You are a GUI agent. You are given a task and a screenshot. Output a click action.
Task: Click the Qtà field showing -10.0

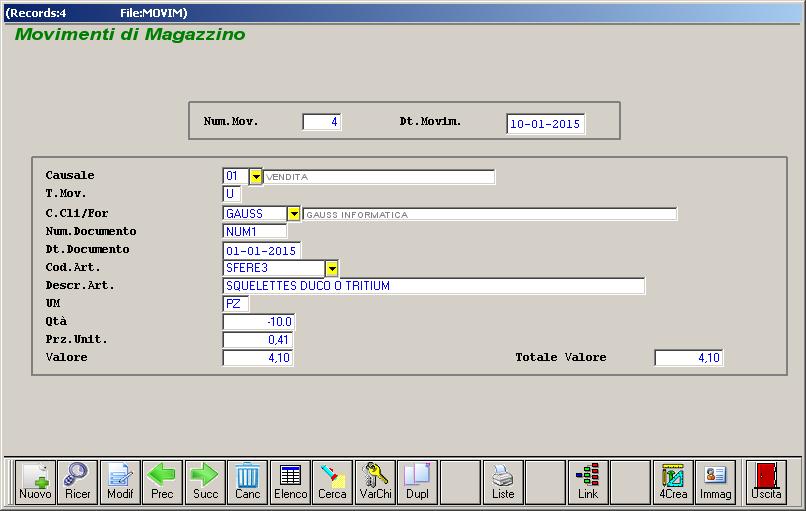(x=259, y=322)
